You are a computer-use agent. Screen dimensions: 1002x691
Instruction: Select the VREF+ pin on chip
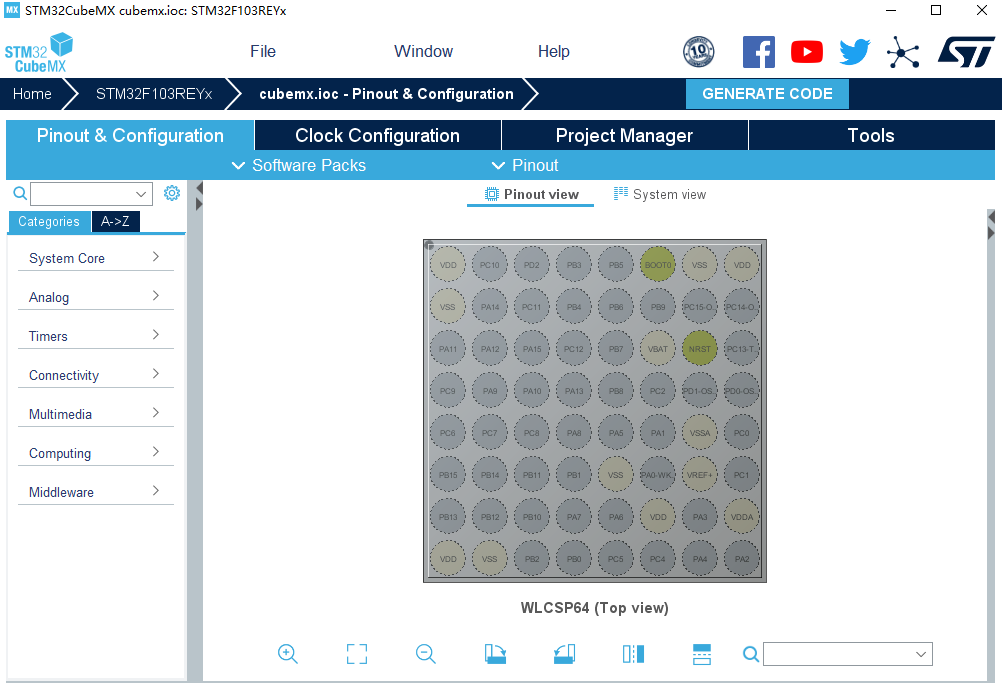700,475
